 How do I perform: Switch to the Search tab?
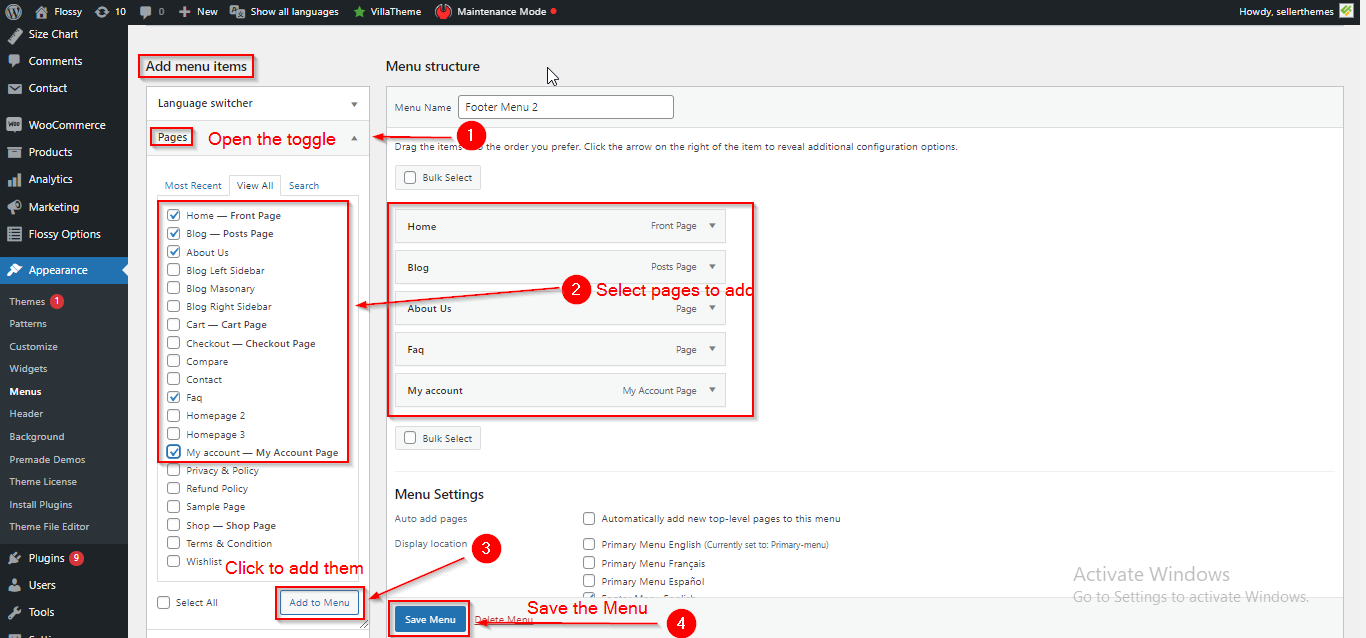[x=304, y=185]
